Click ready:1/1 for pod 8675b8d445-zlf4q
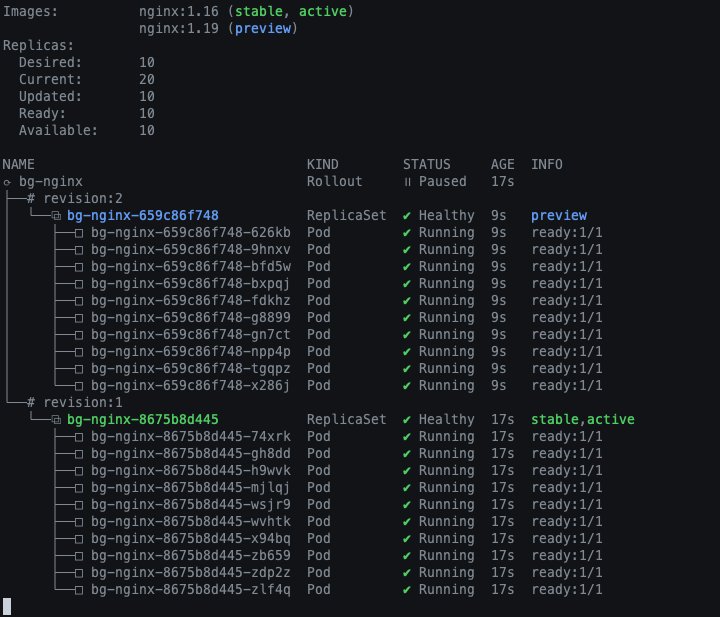 pyautogui.click(x=567, y=589)
